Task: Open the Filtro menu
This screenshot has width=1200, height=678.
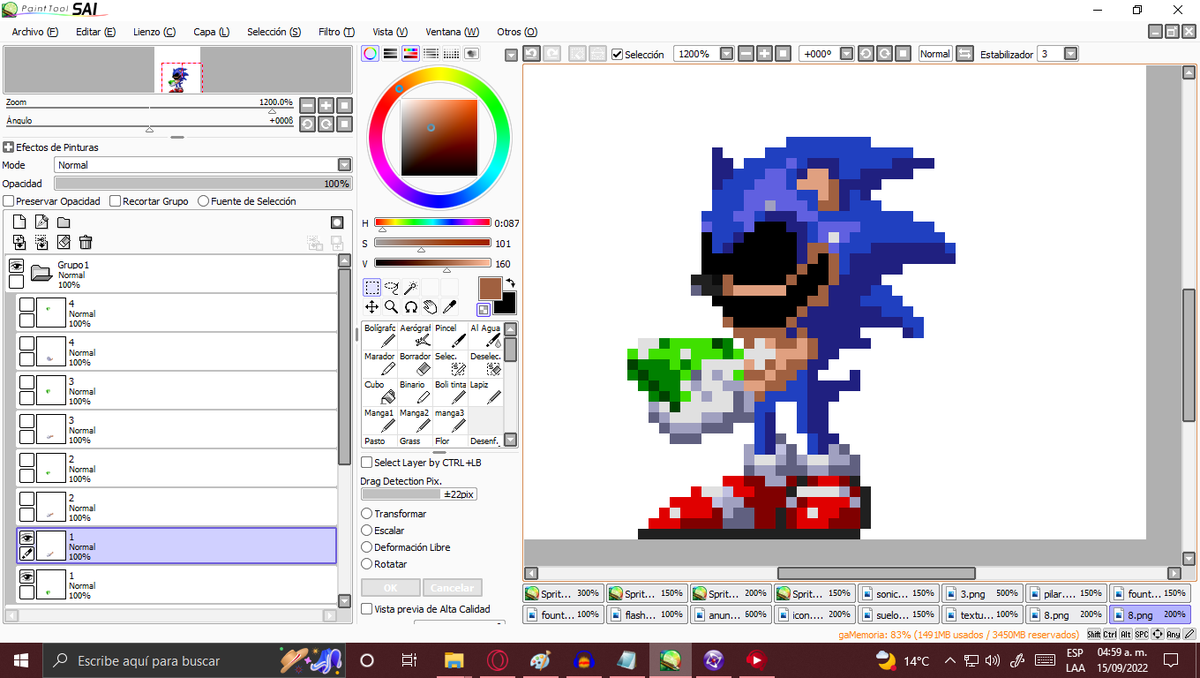Action: (336, 32)
